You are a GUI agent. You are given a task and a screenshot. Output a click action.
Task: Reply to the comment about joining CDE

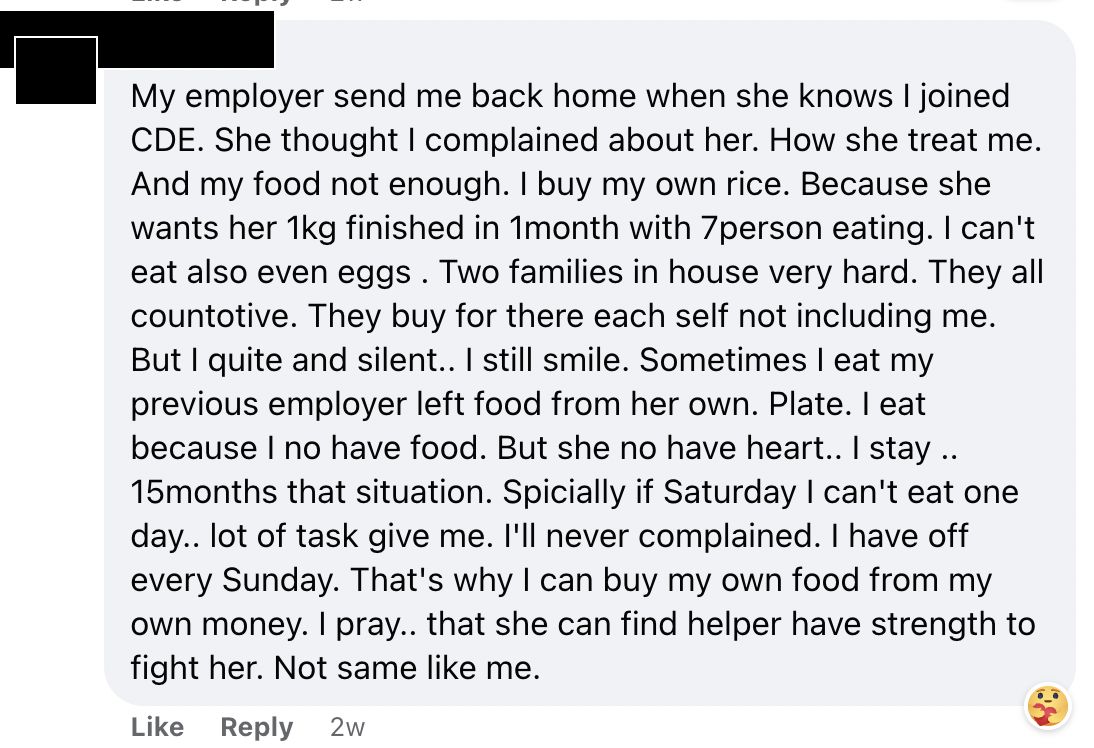[x=257, y=728]
